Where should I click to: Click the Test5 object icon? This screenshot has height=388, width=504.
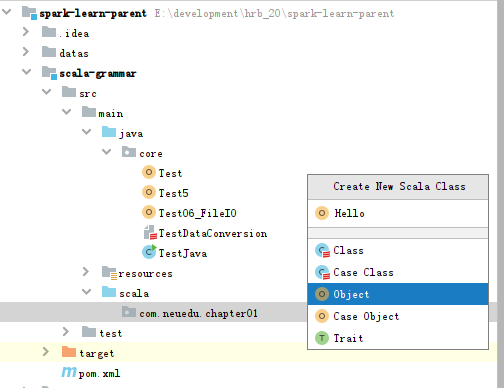[149, 192]
